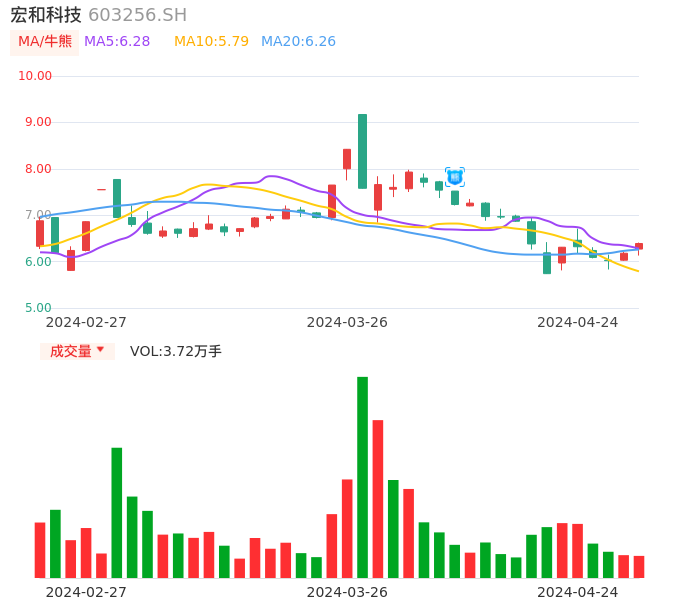Click the tallest green volume bar
The height and width of the screenshot is (606, 686).
(362, 477)
